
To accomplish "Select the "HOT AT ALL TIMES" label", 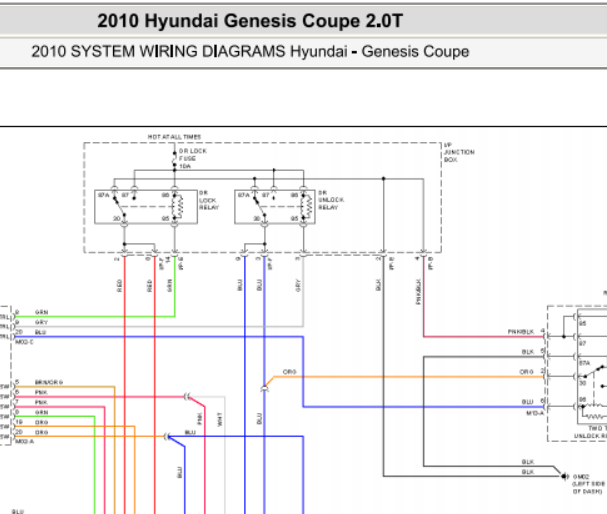I will (174, 137).
